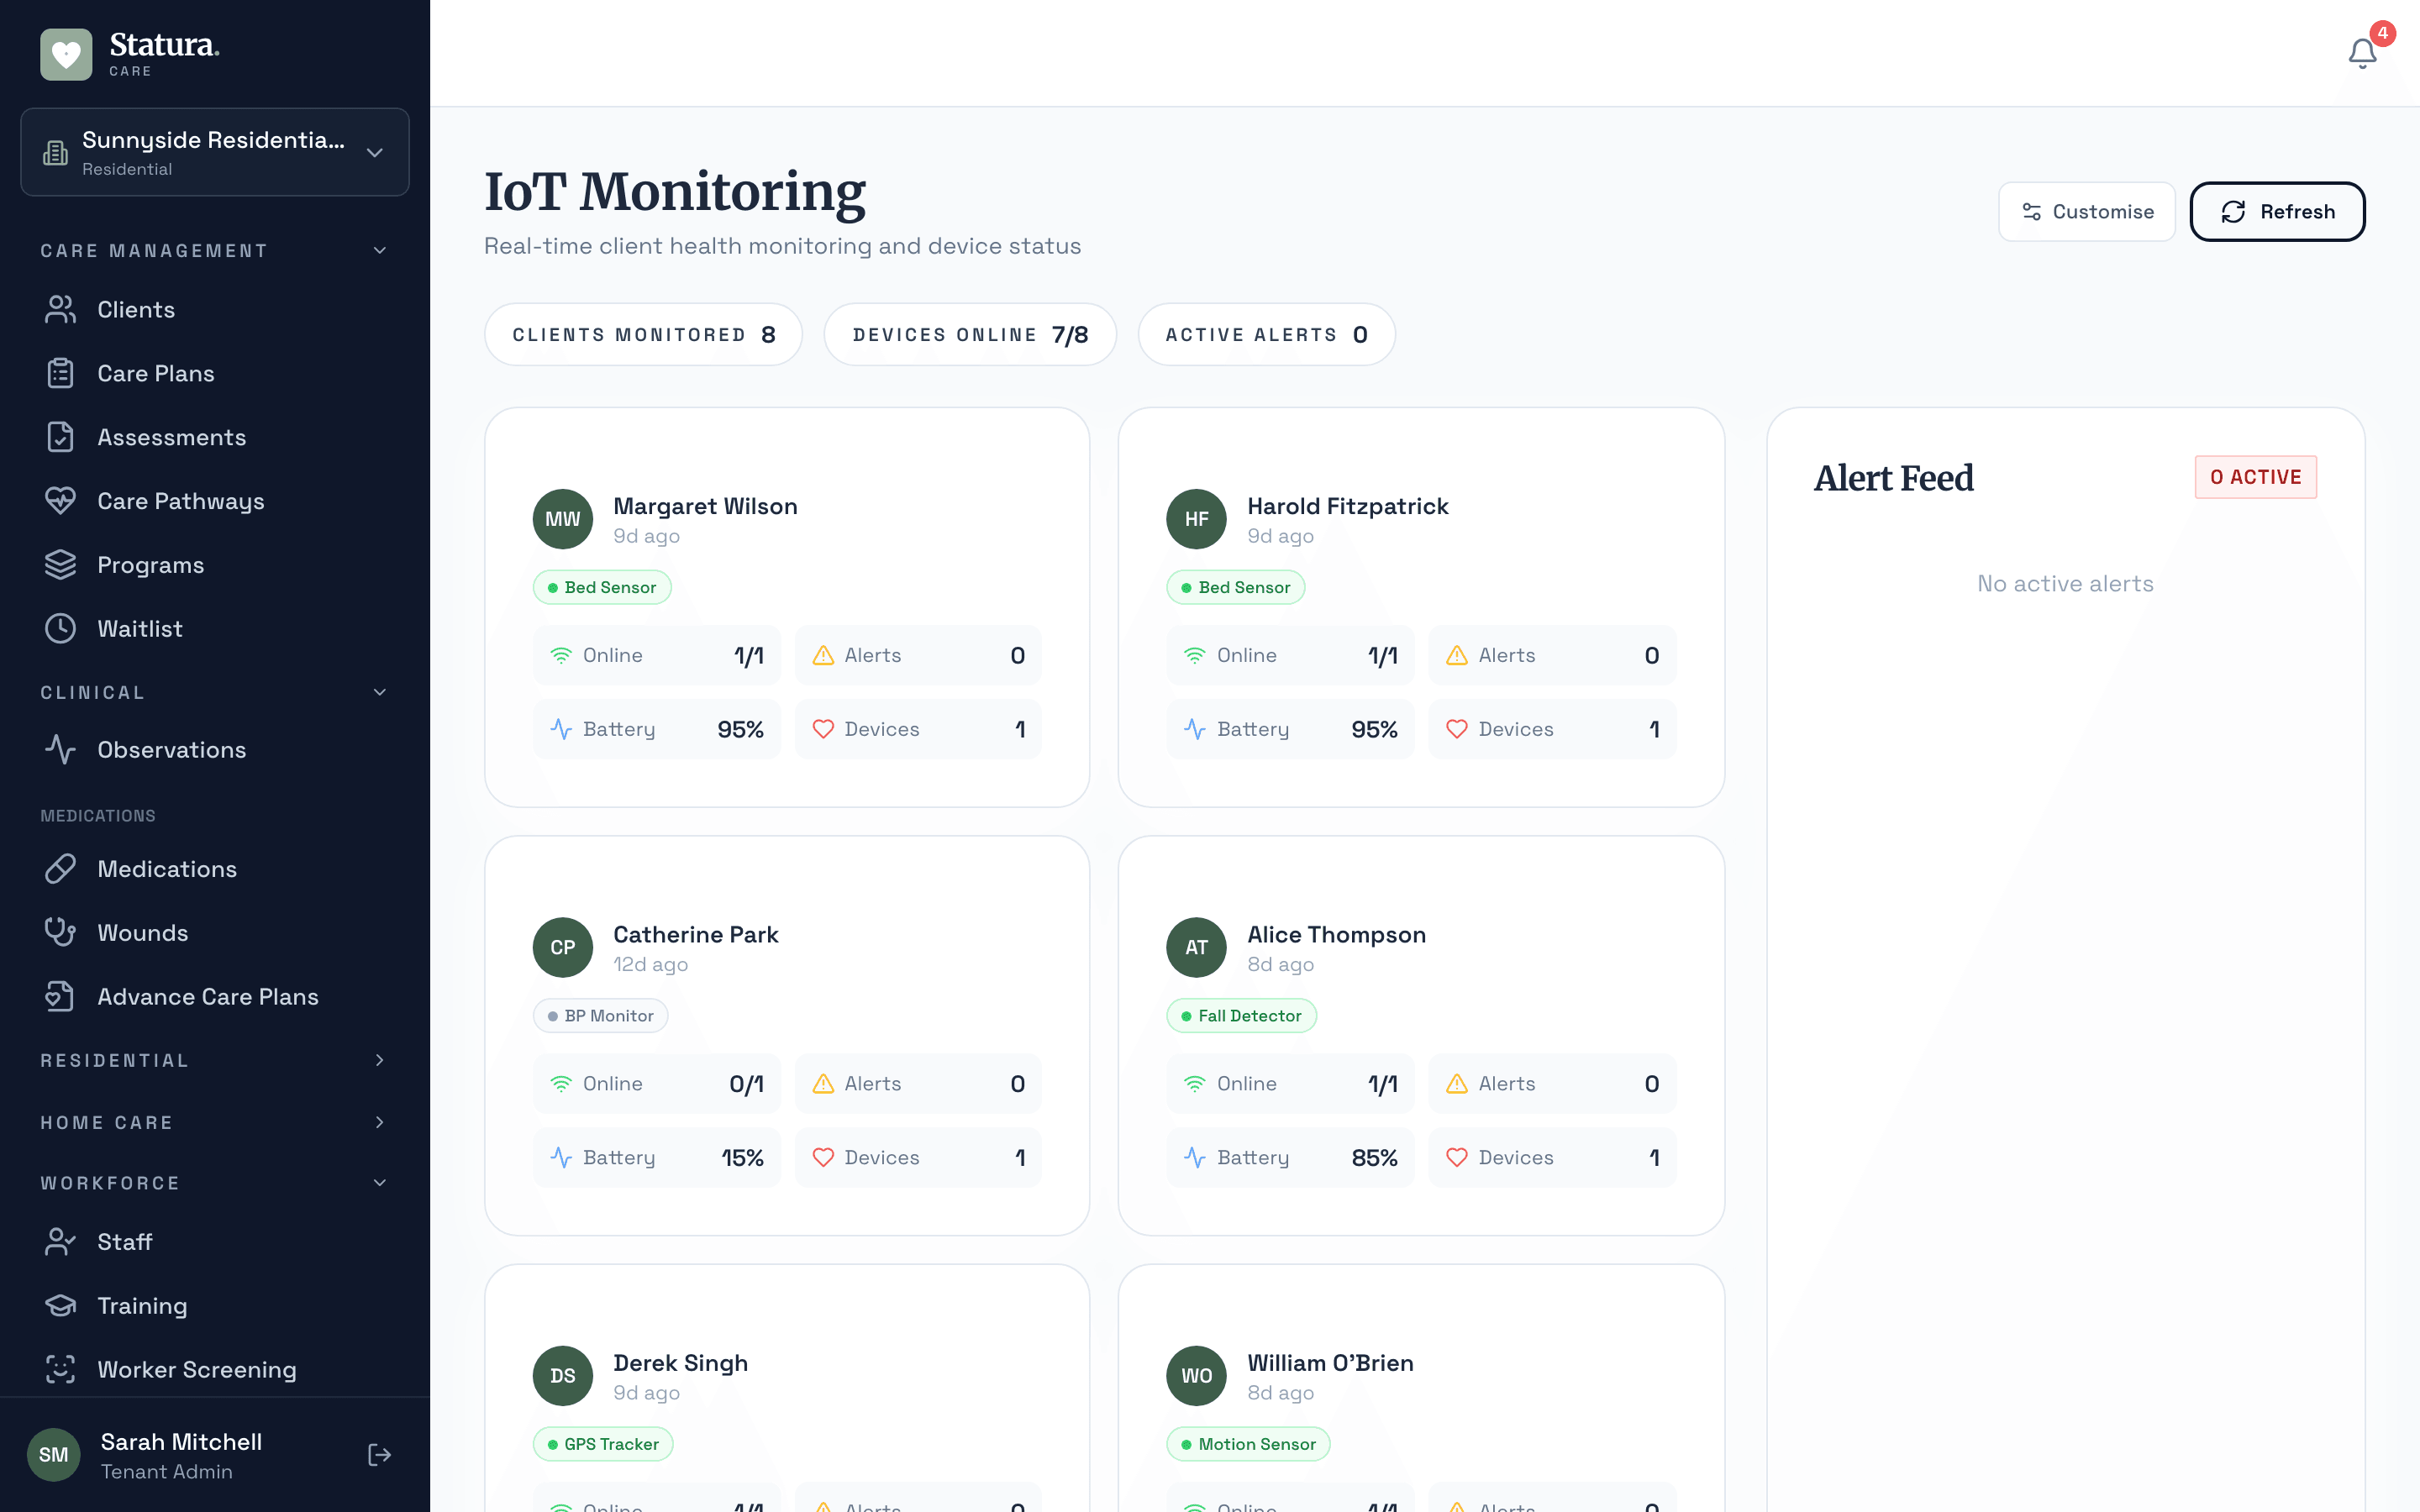Click the HF avatar for Harold Fitzpatrick
Viewport: 2420px width, 1512px height.
coord(1197,519)
